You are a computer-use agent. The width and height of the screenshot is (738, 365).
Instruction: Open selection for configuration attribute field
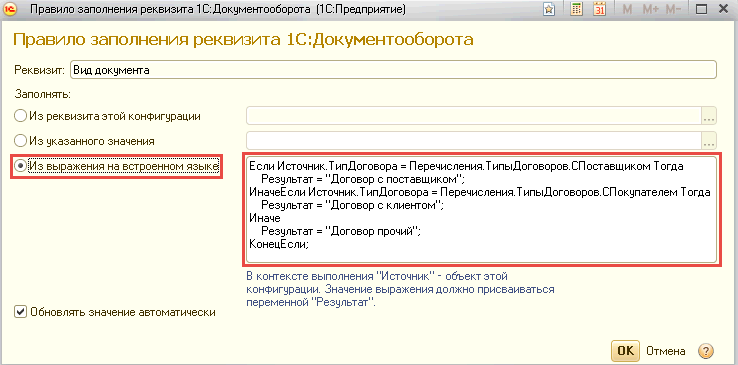pos(709,116)
